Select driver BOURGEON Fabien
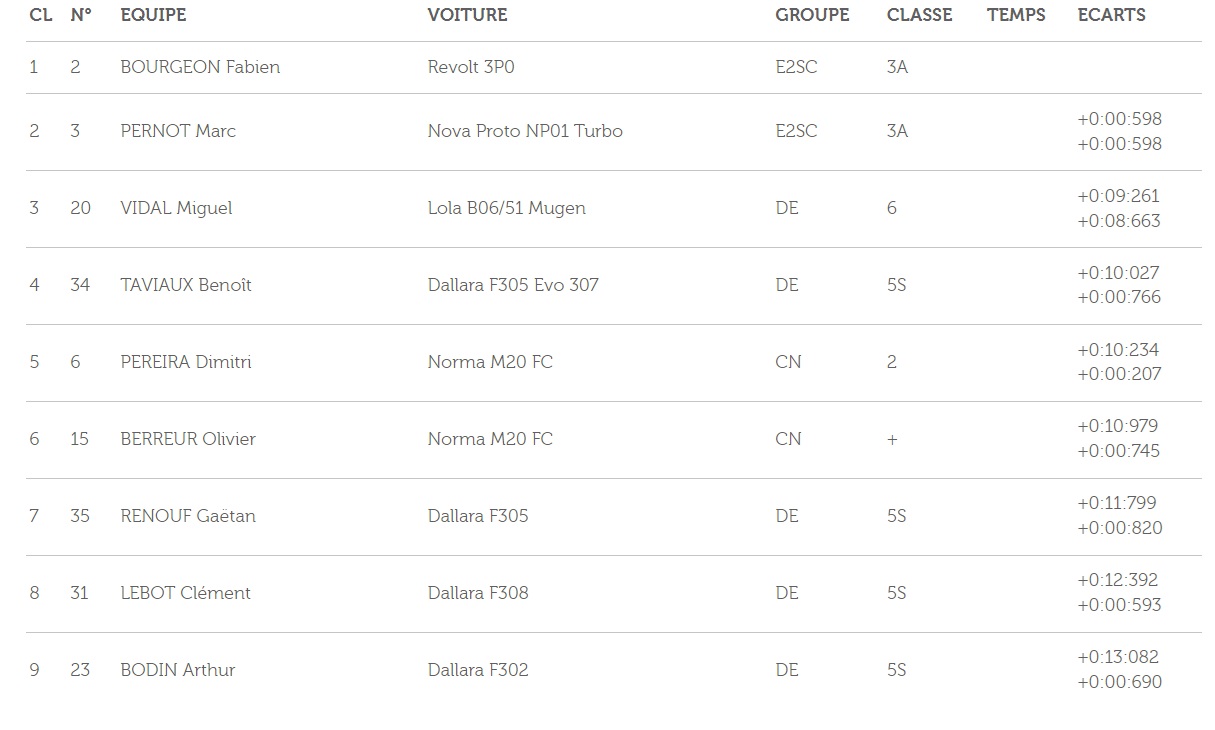Screen dimensions: 1215x730 [200, 67]
